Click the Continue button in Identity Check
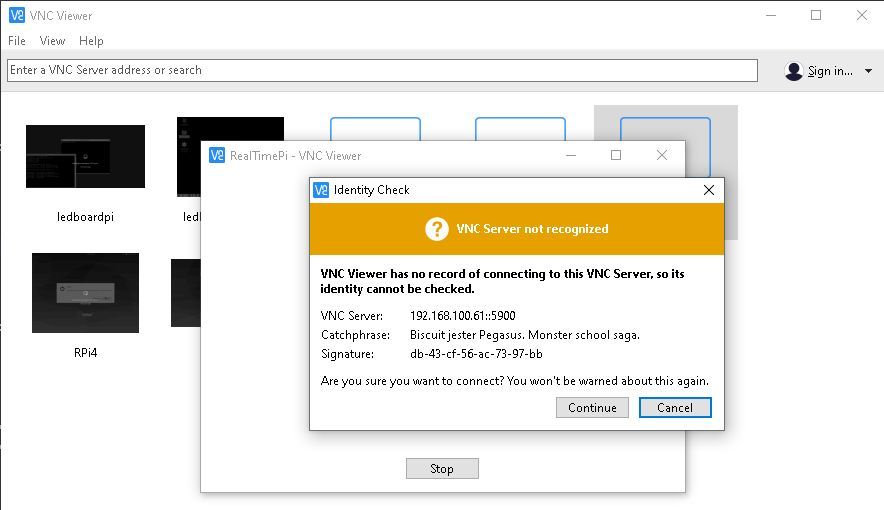The height and width of the screenshot is (510, 884). pyautogui.click(x=592, y=407)
